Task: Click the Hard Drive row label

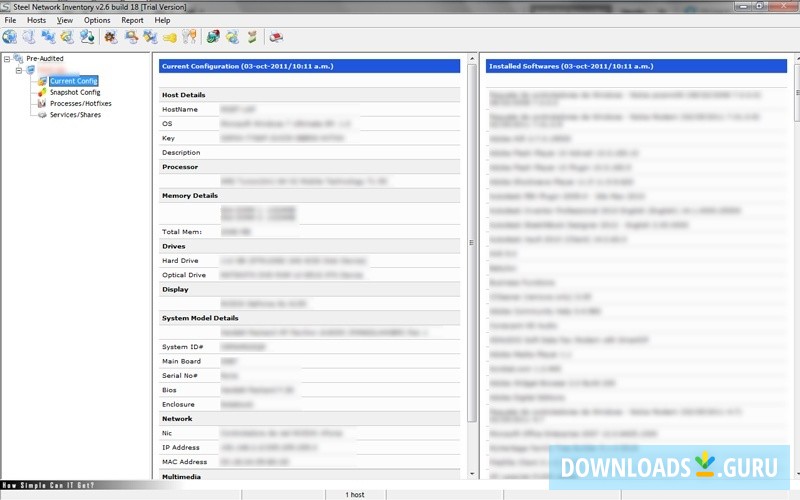Action: [180, 260]
